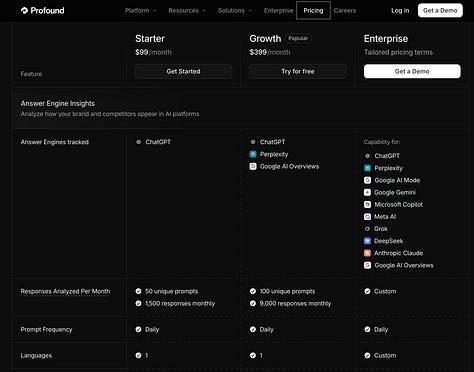Click the Growth Try for free button
This screenshot has width=474, height=372.
point(298,71)
